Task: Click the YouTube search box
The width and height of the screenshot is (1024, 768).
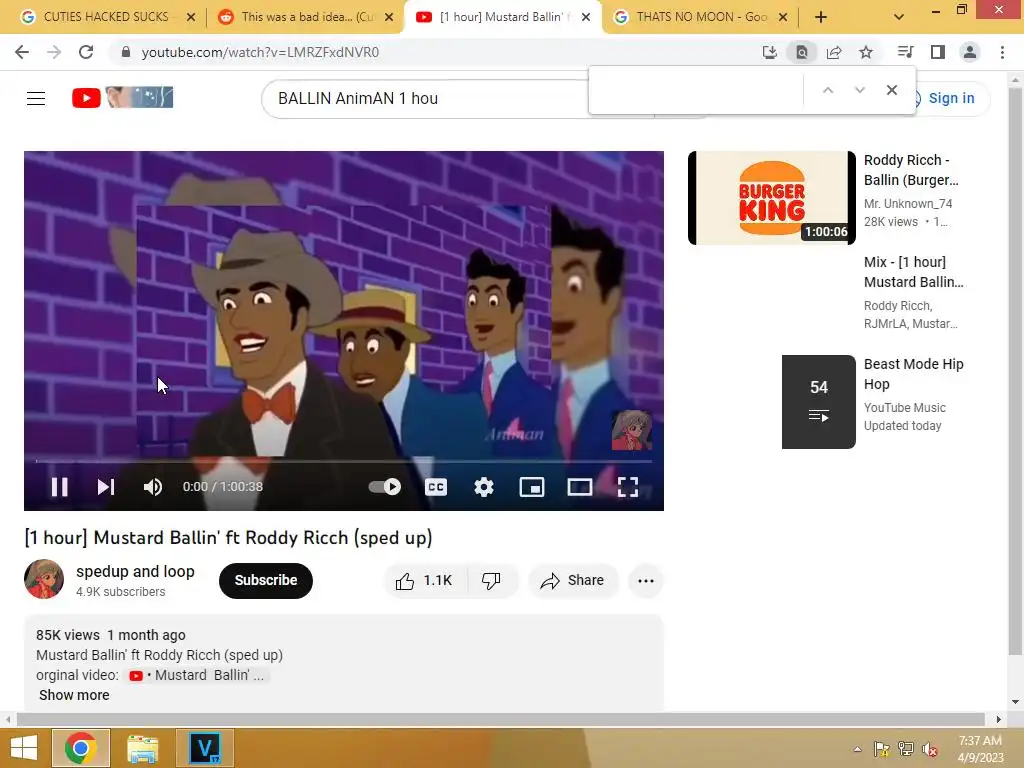Action: (x=426, y=99)
